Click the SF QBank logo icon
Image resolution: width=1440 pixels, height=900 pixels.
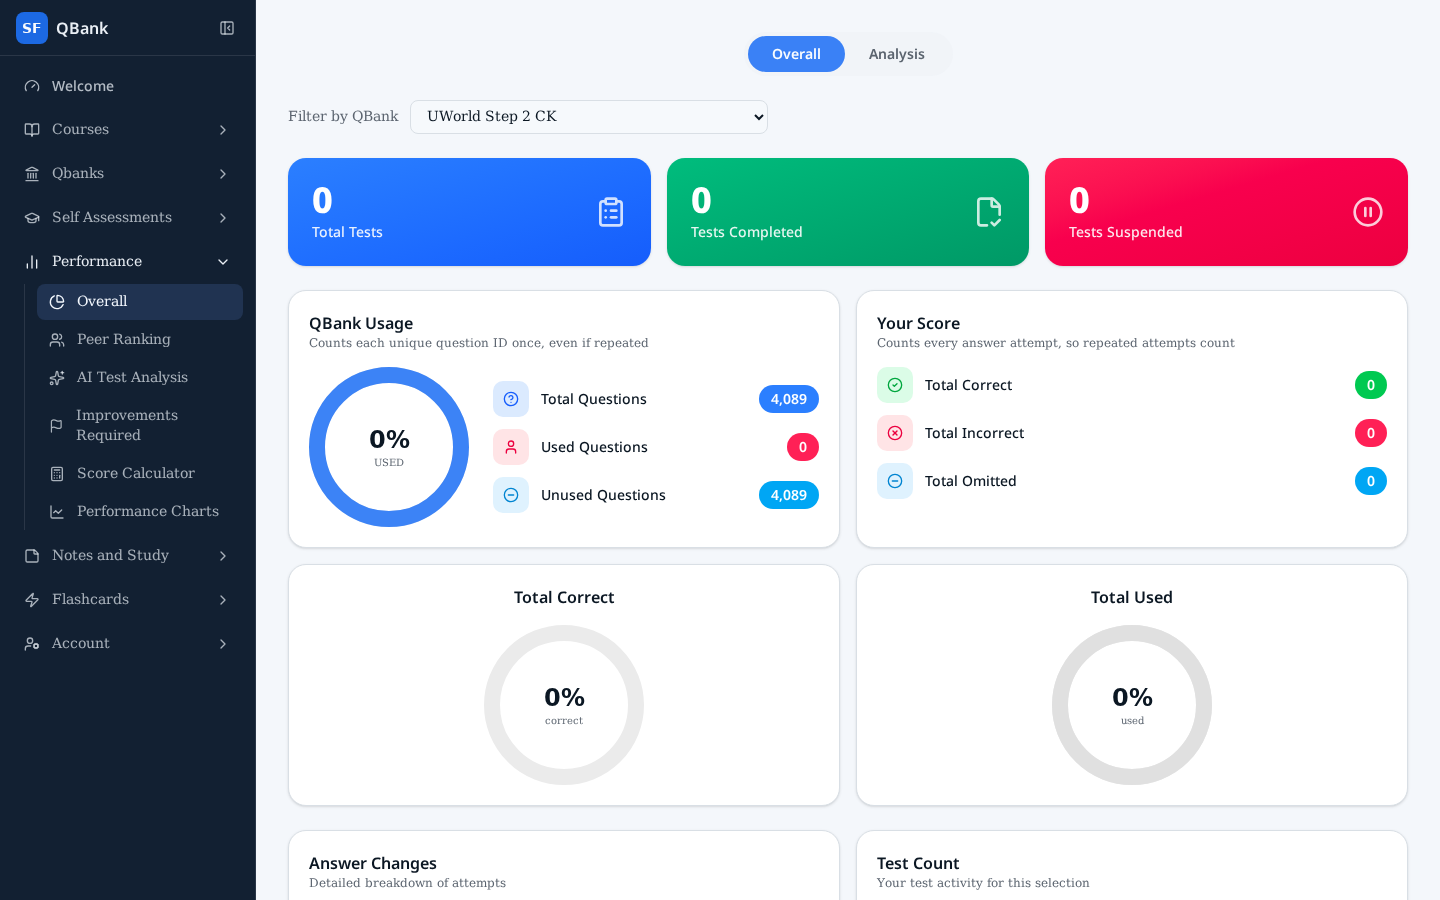pos(32,28)
